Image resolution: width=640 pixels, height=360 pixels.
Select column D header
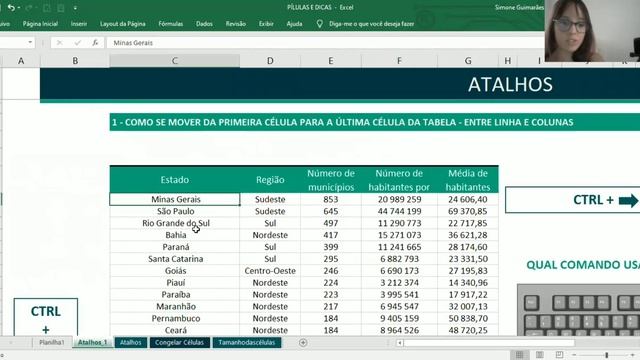(270, 61)
